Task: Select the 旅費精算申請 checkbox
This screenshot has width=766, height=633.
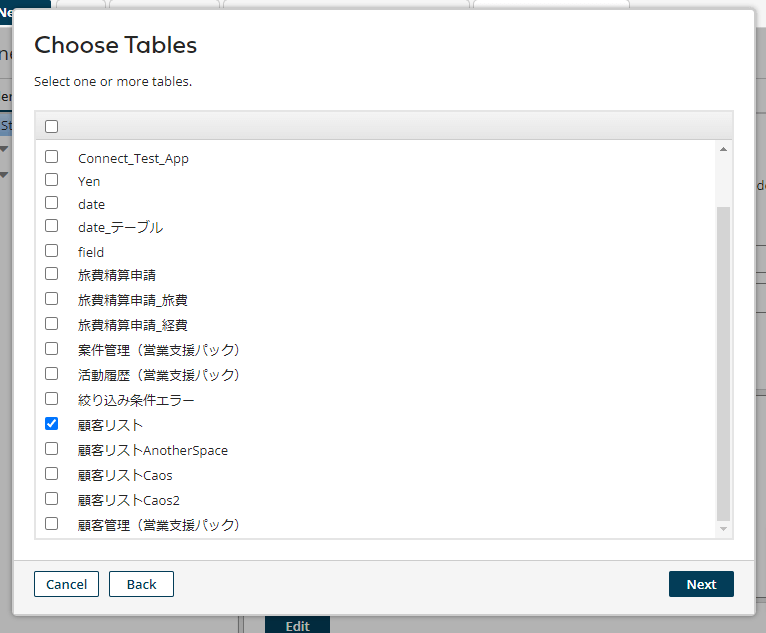Action: [52, 273]
